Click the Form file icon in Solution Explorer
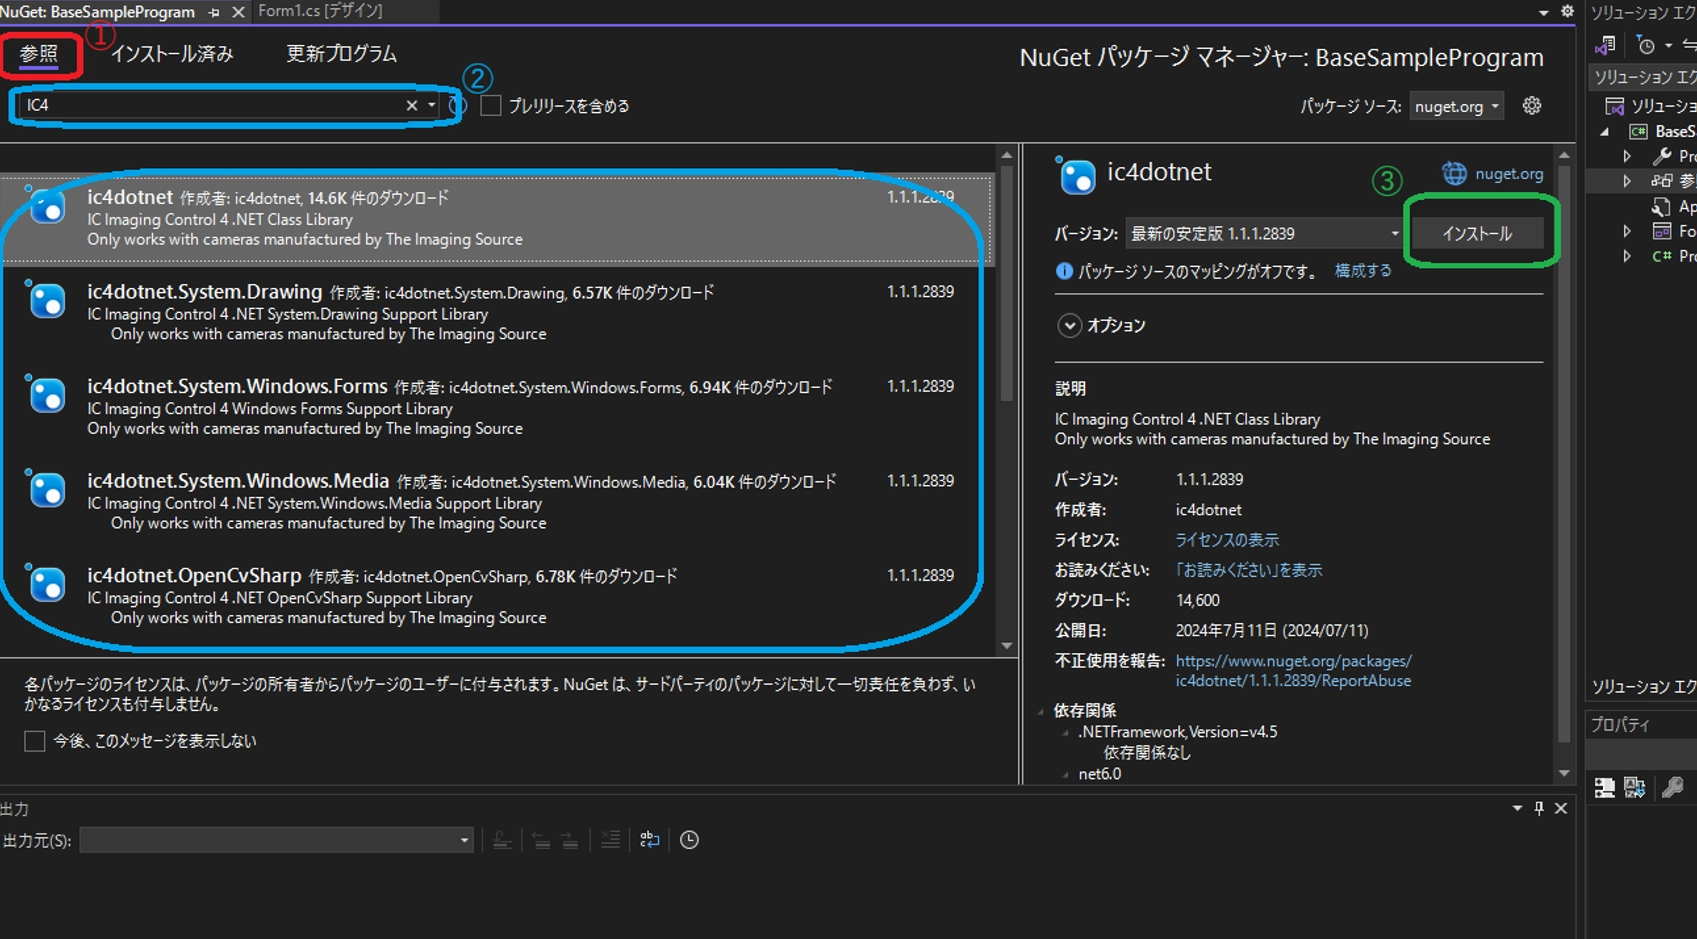Screen dimensions: 1697x939 pos(1662,231)
